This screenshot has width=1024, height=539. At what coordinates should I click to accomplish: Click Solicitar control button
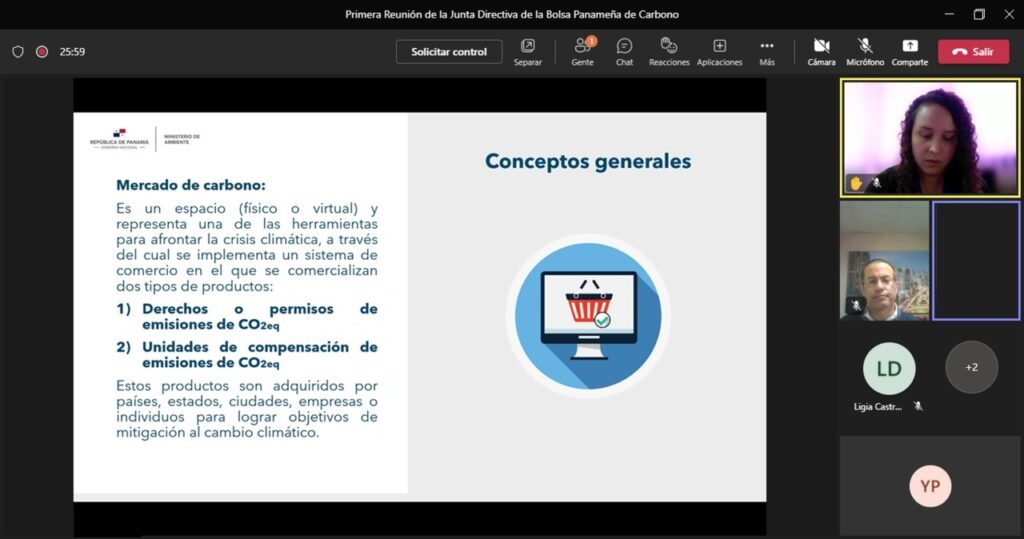pyautogui.click(x=449, y=52)
